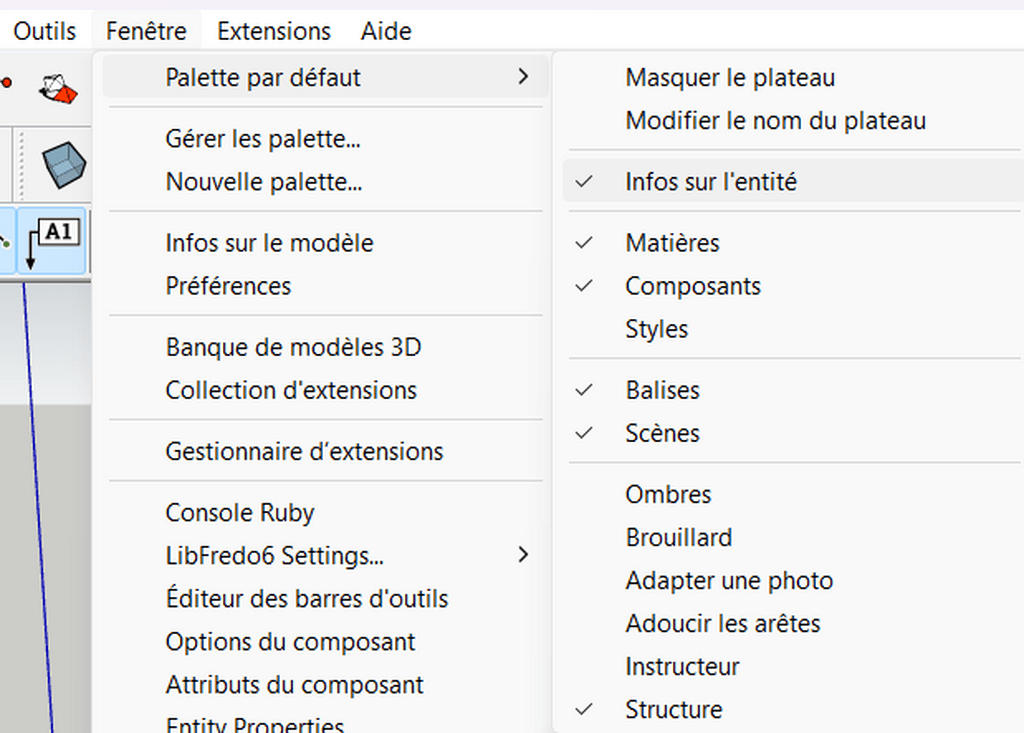This screenshot has height=733, width=1024.
Task: Hide the Balises panel
Action: click(x=662, y=390)
